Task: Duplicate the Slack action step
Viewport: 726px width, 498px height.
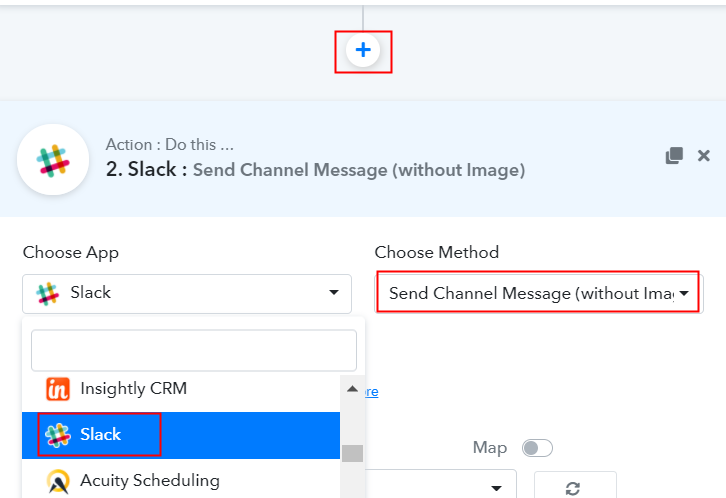Action: click(x=674, y=156)
